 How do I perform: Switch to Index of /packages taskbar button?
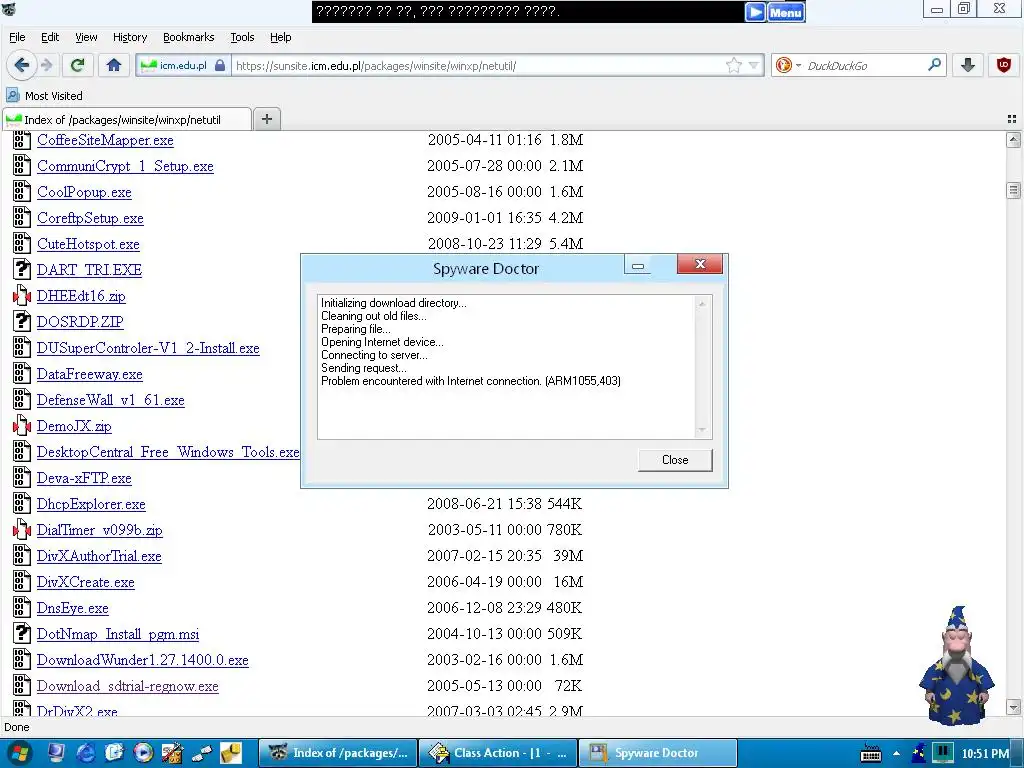(338, 753)
